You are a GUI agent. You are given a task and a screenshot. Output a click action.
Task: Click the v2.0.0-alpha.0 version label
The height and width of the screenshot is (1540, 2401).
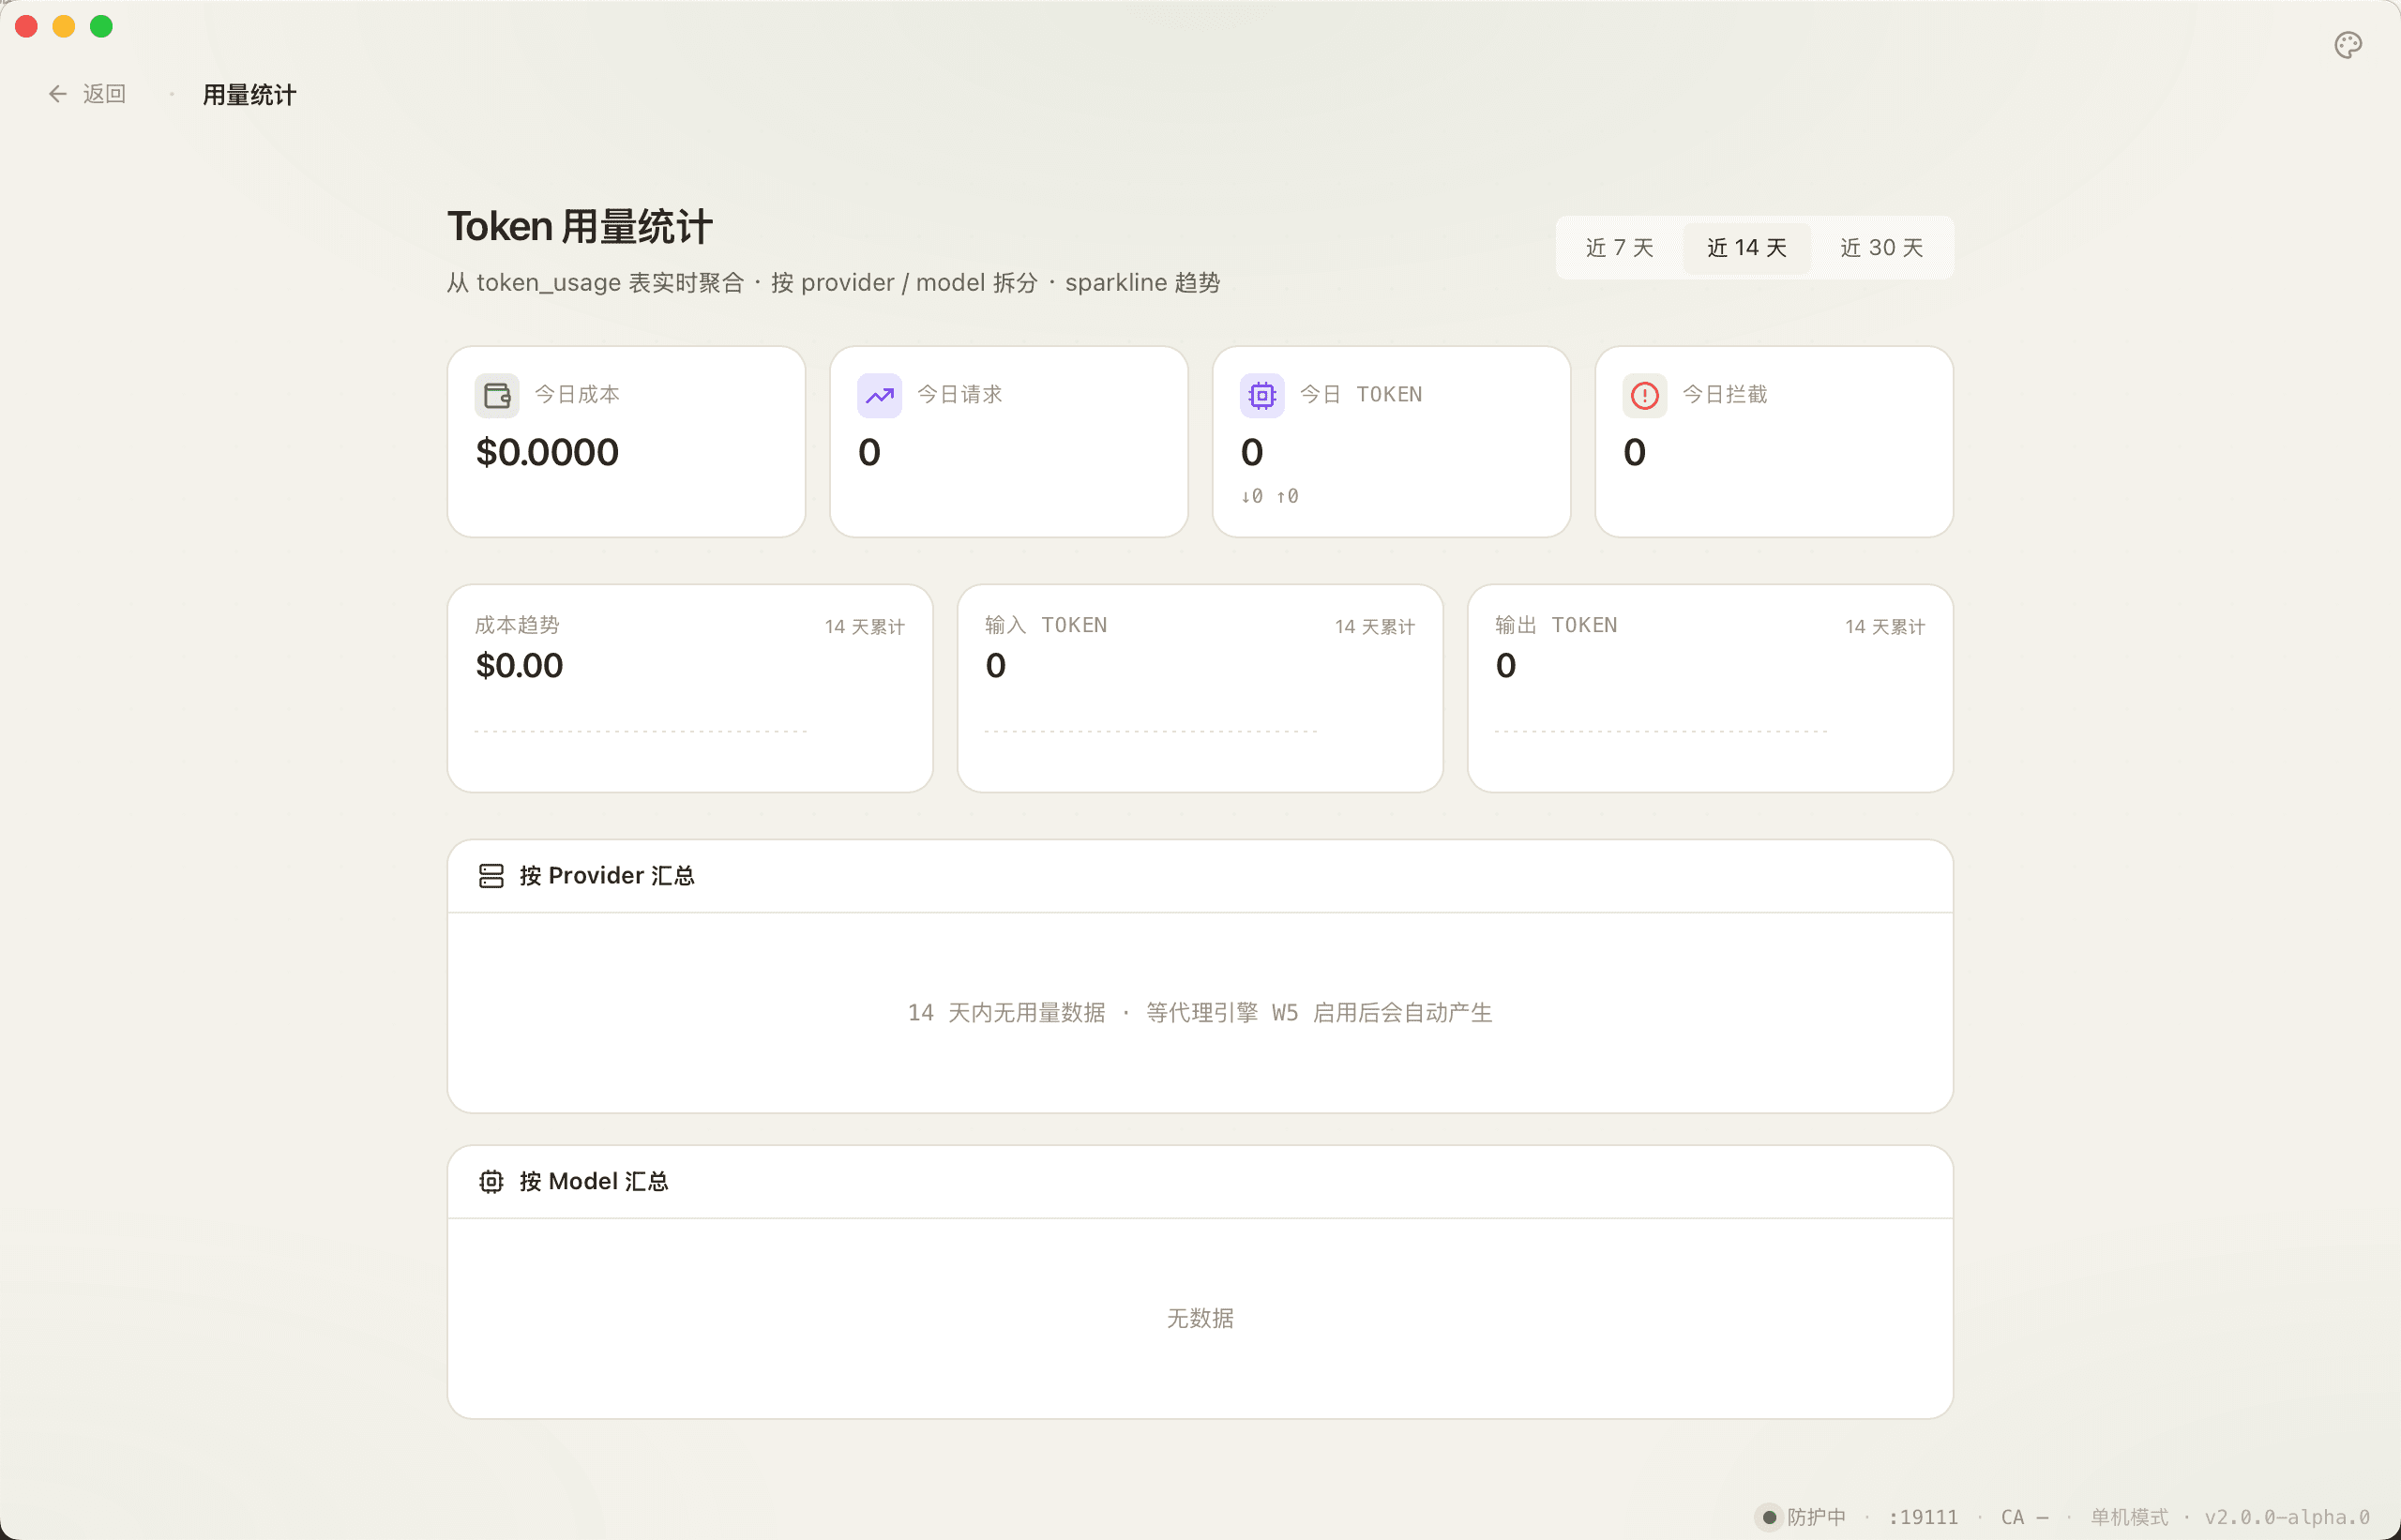coord(2287,1517)
